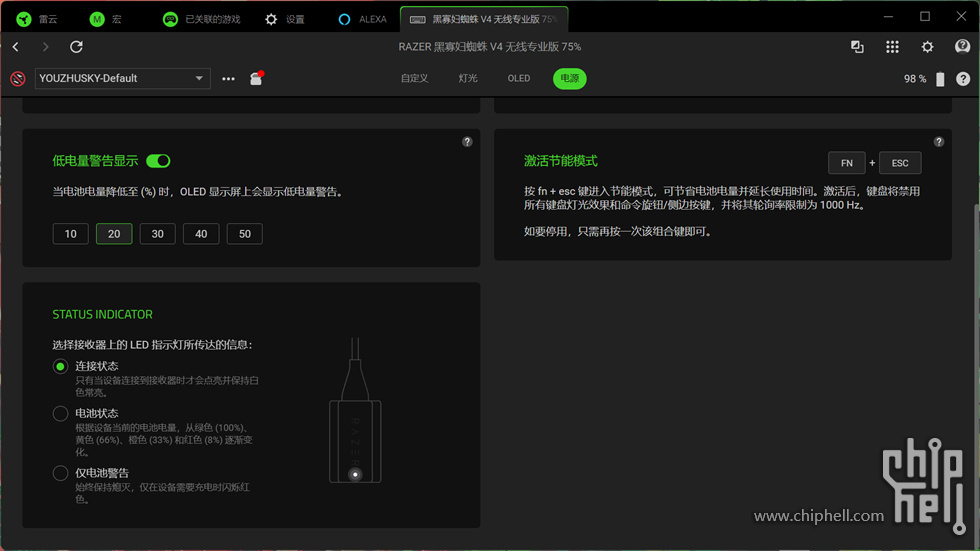Select the 电源 power section
Viewport: 980px width, 551px height.
click(569, 79)
